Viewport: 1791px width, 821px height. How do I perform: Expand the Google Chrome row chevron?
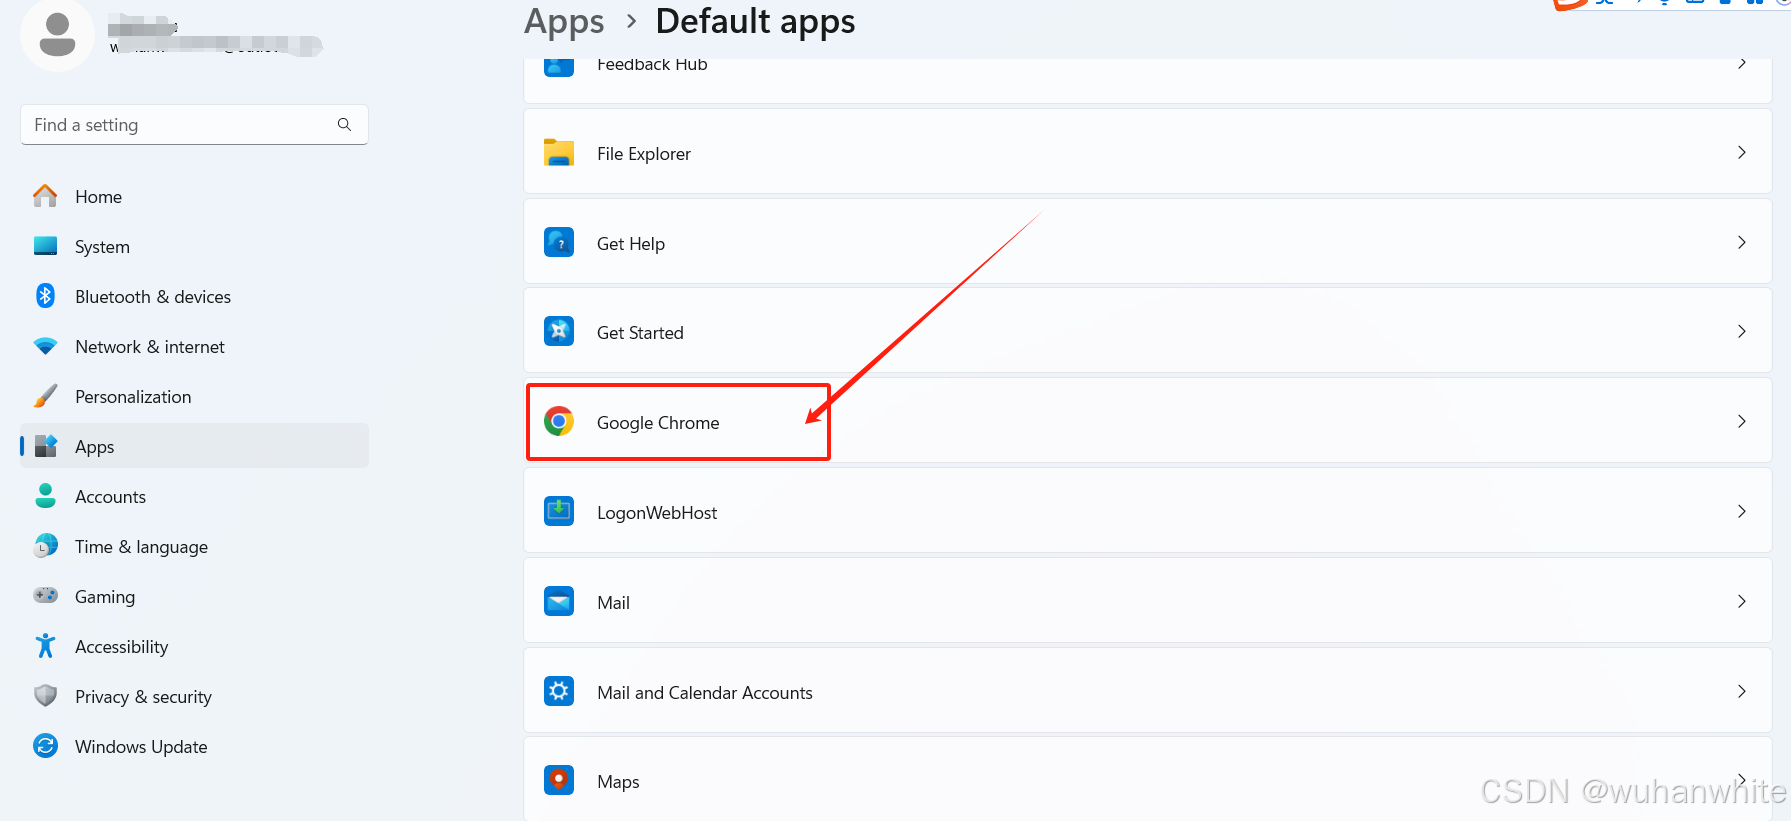(x=1742, y=421)
